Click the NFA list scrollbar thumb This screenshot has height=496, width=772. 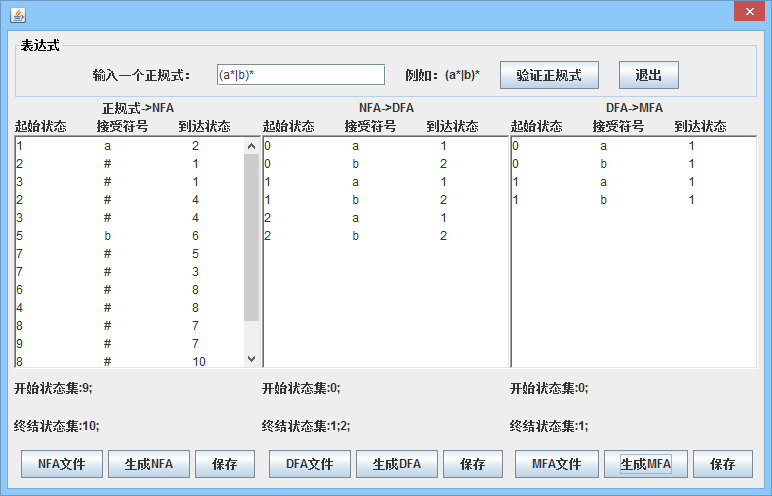tap(252, 237)
